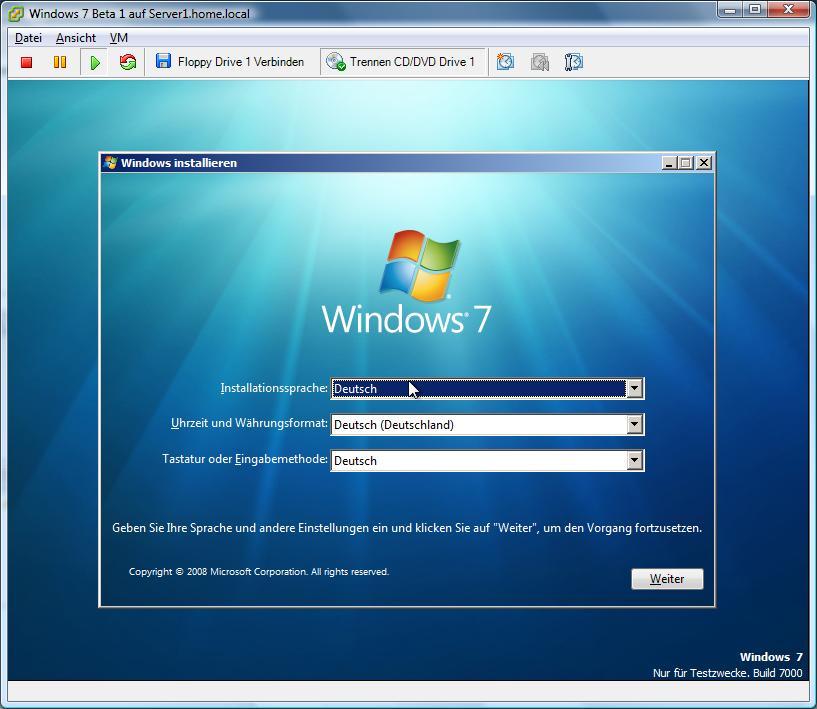The height and width of the screenshot is (709, 817).
Task: Close the VMware console window
Action: point(789,9)
